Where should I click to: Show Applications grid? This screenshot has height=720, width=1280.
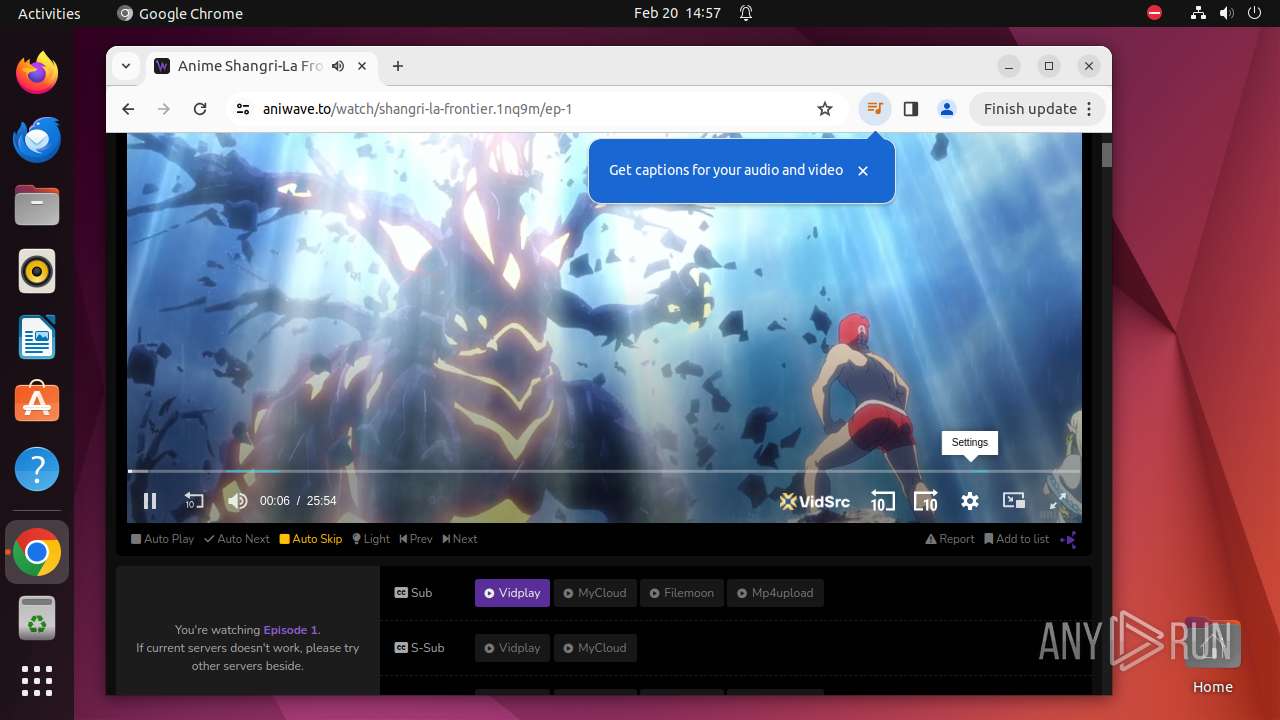pyautogui.click(x=37, y=681)
